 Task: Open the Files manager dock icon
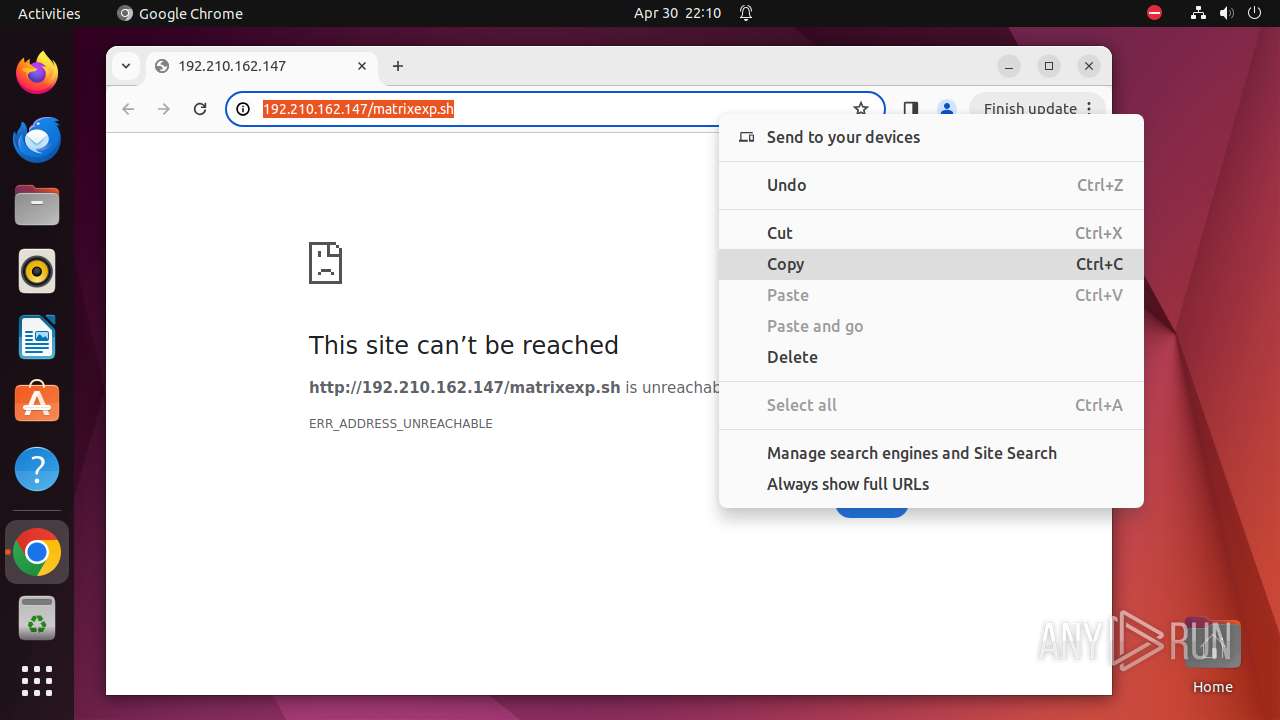coord(37,205)
